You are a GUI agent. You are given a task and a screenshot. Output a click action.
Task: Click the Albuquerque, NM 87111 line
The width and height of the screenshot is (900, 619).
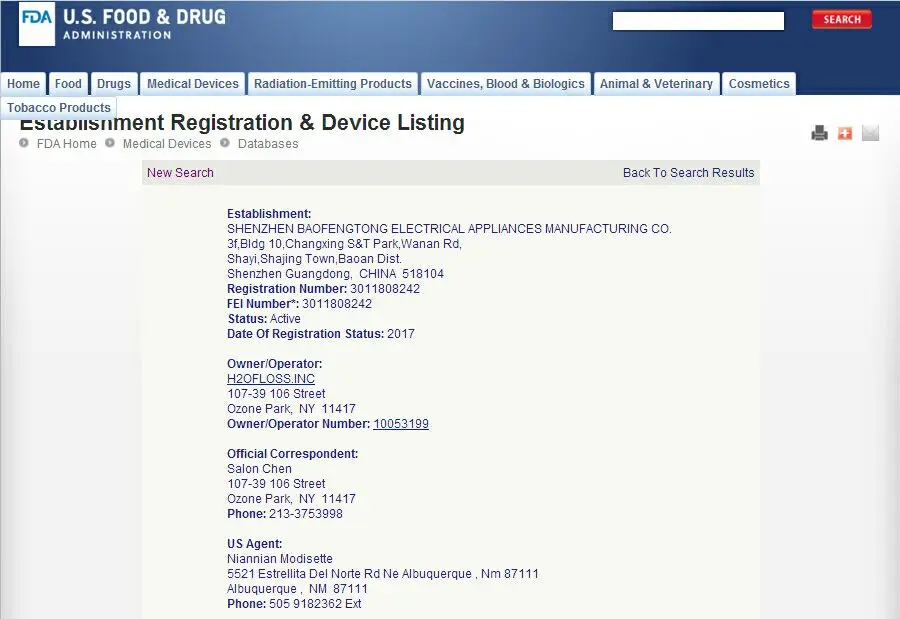(x=297, y=589)
